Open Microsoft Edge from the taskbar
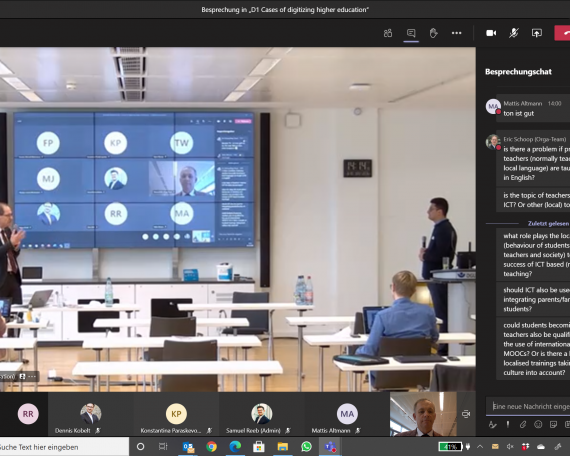Screen dimensions: 570x456 (235, 447)
